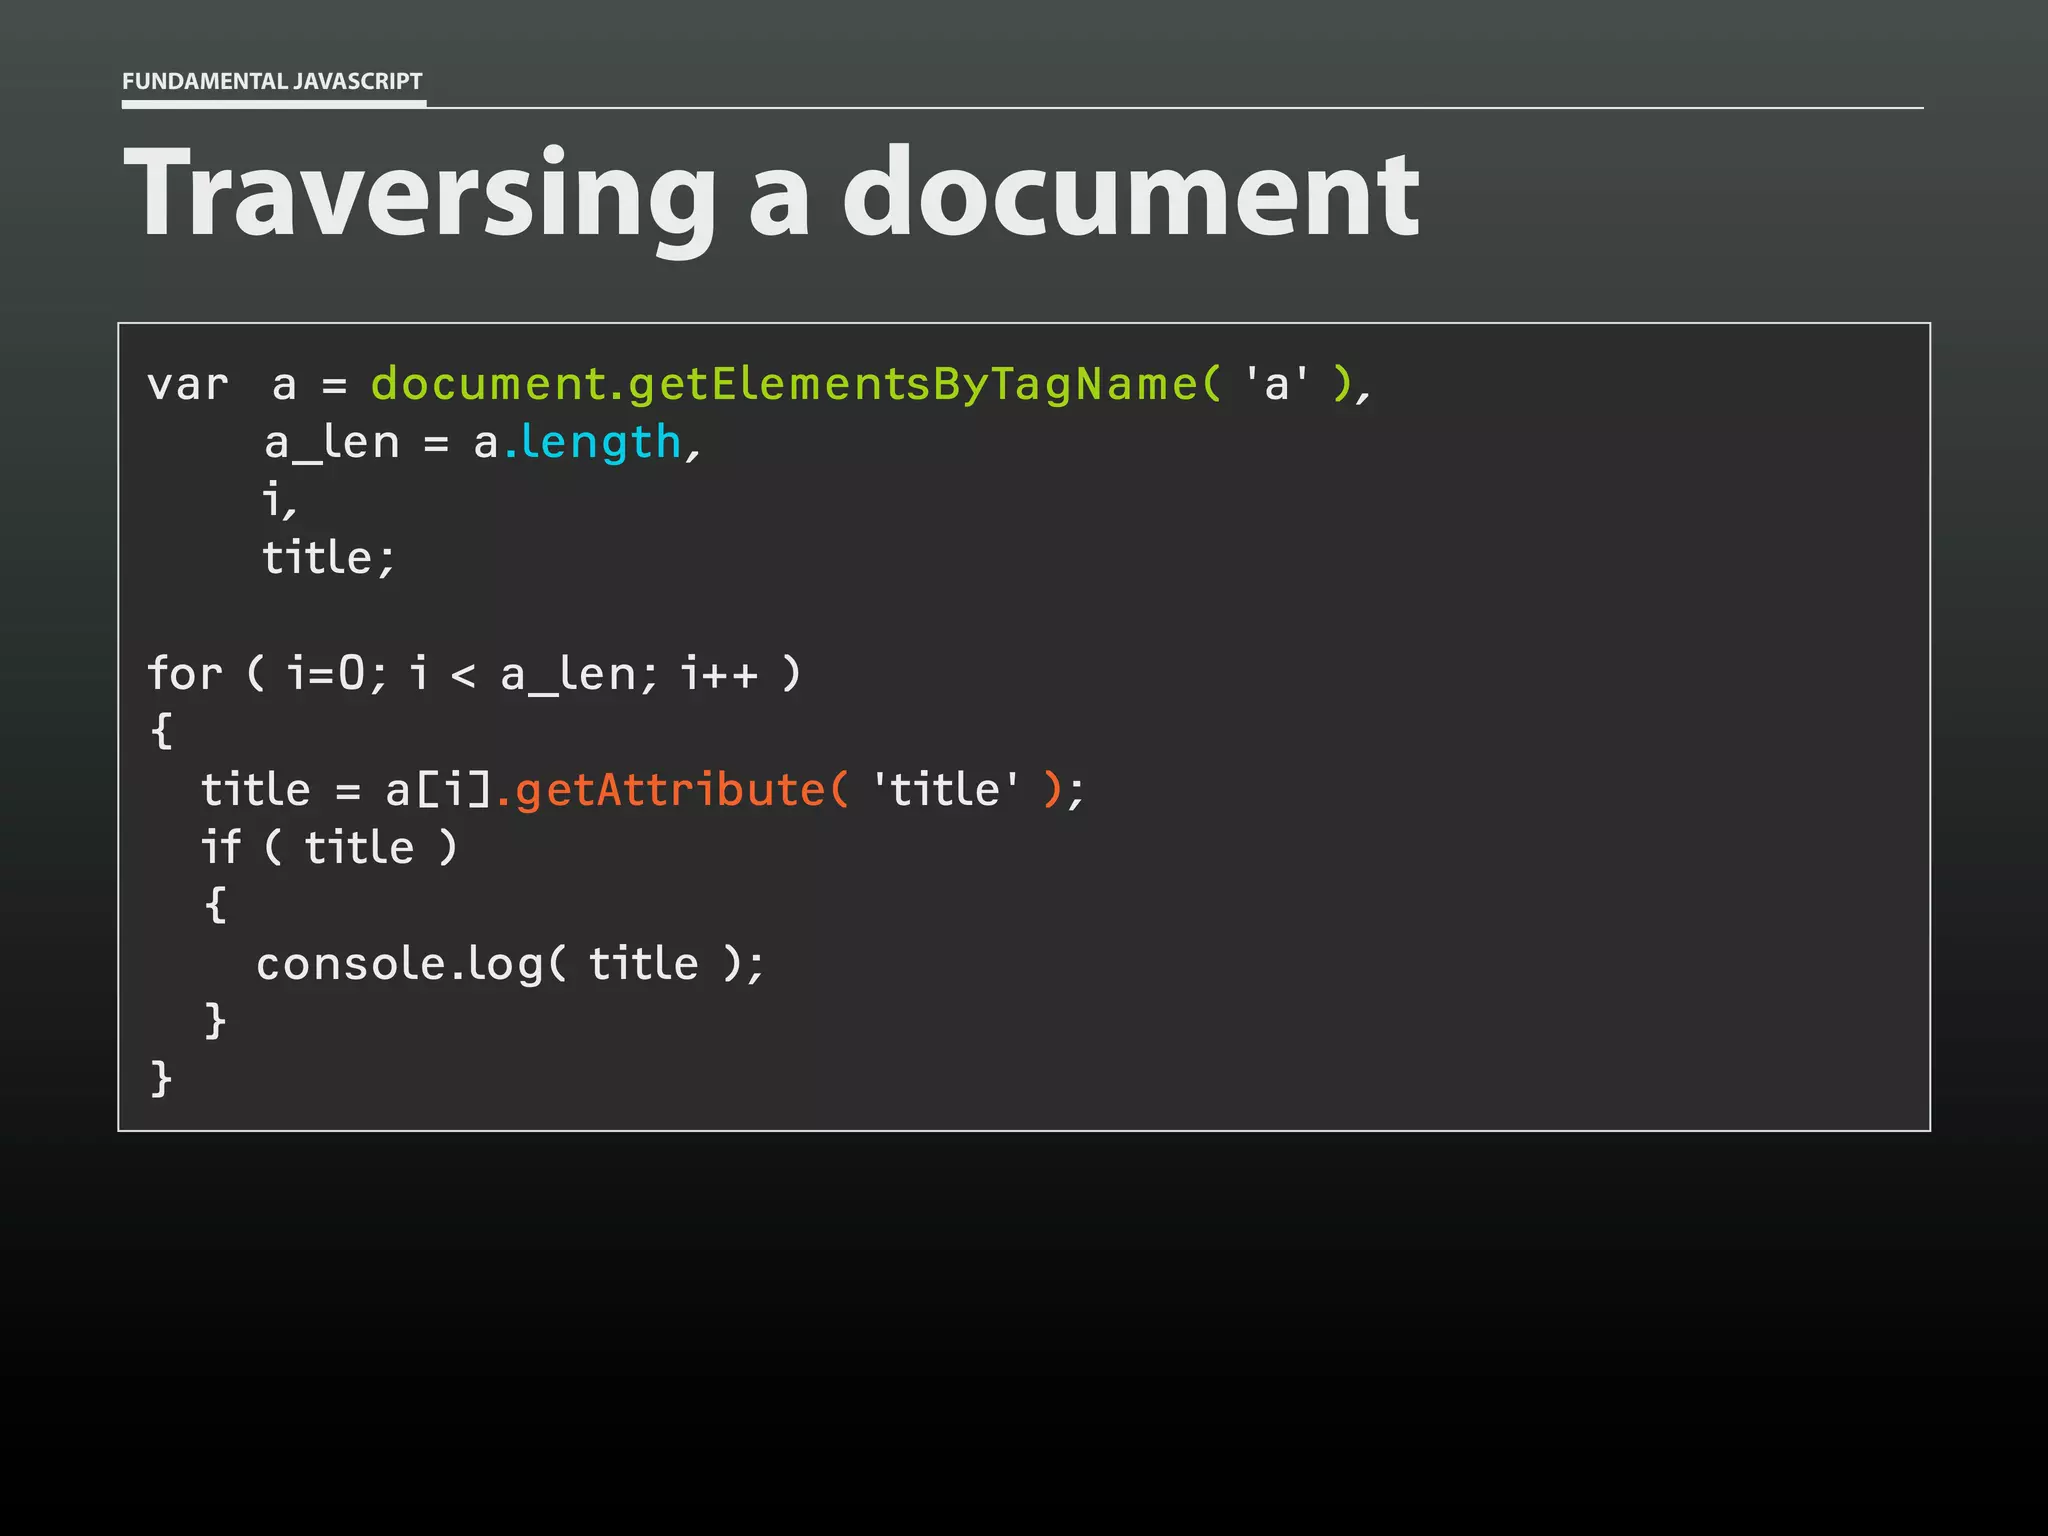Click the 'title;' variable declaration line
2048x1536 pixels.
pos(329,558)
